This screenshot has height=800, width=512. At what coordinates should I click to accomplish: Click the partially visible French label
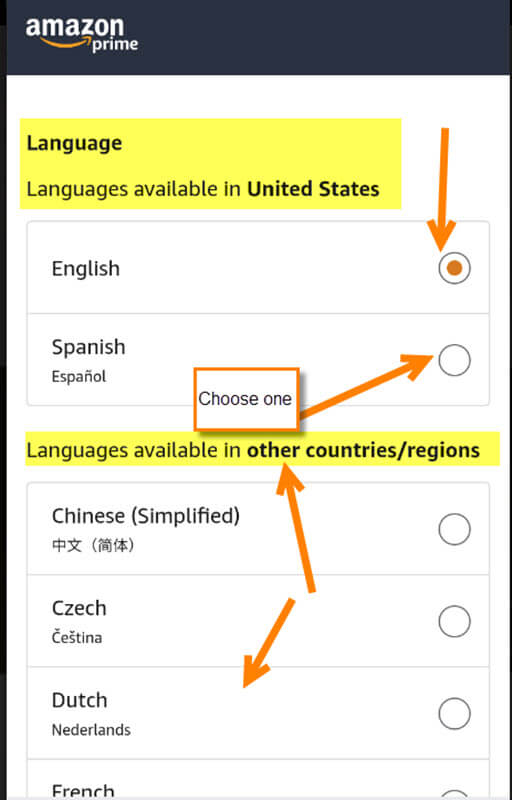[83, 791]
